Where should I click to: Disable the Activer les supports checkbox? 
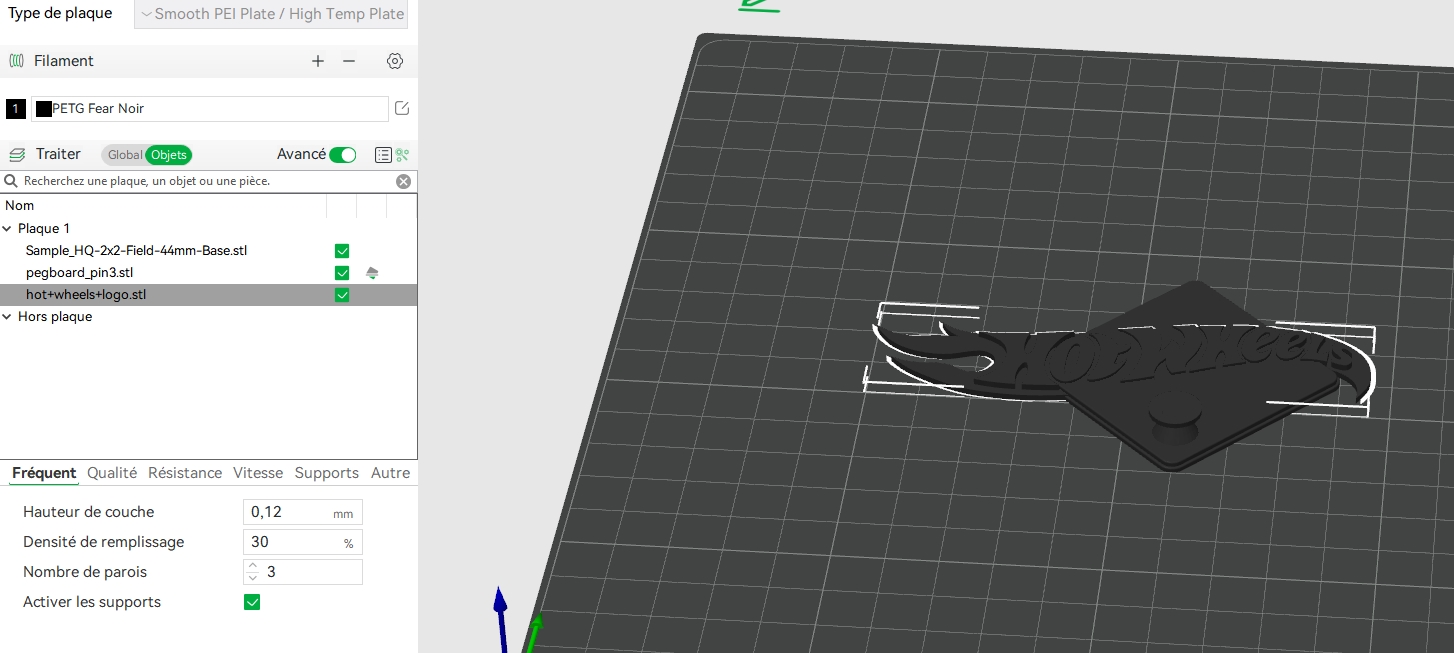(x=252, y=602)
